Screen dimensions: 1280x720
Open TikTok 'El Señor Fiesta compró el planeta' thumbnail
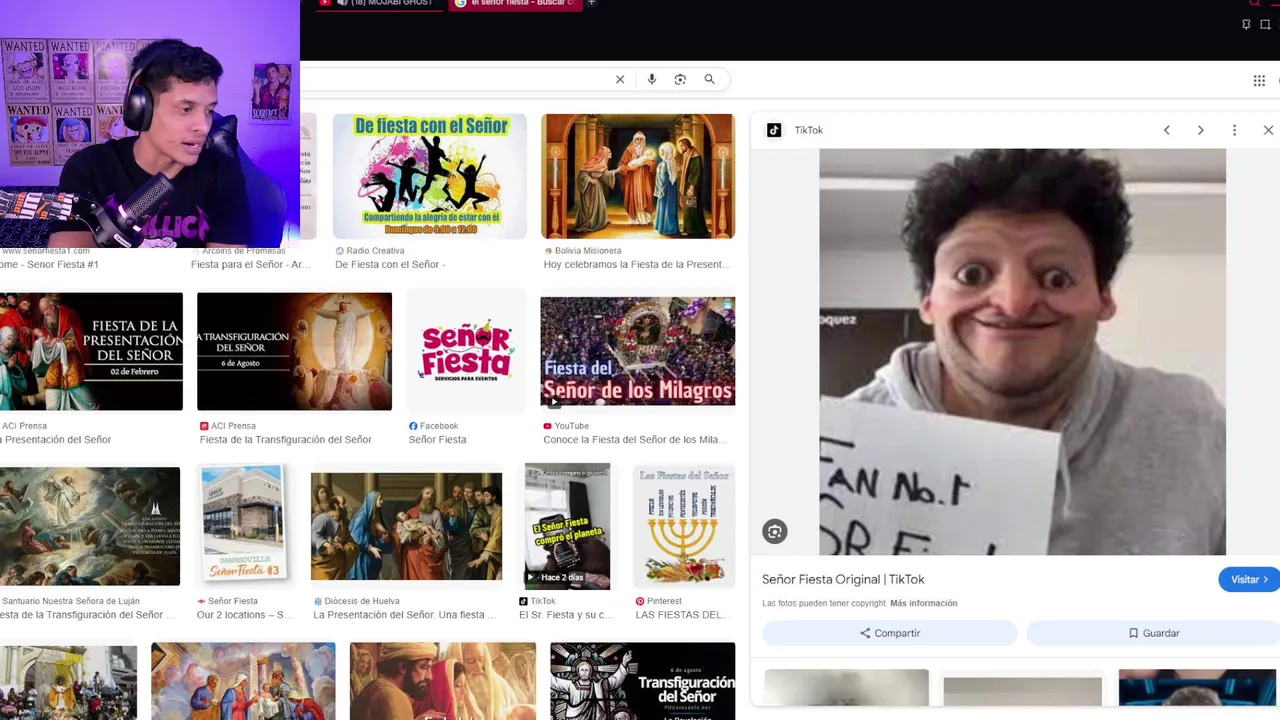tap(567, 526)
